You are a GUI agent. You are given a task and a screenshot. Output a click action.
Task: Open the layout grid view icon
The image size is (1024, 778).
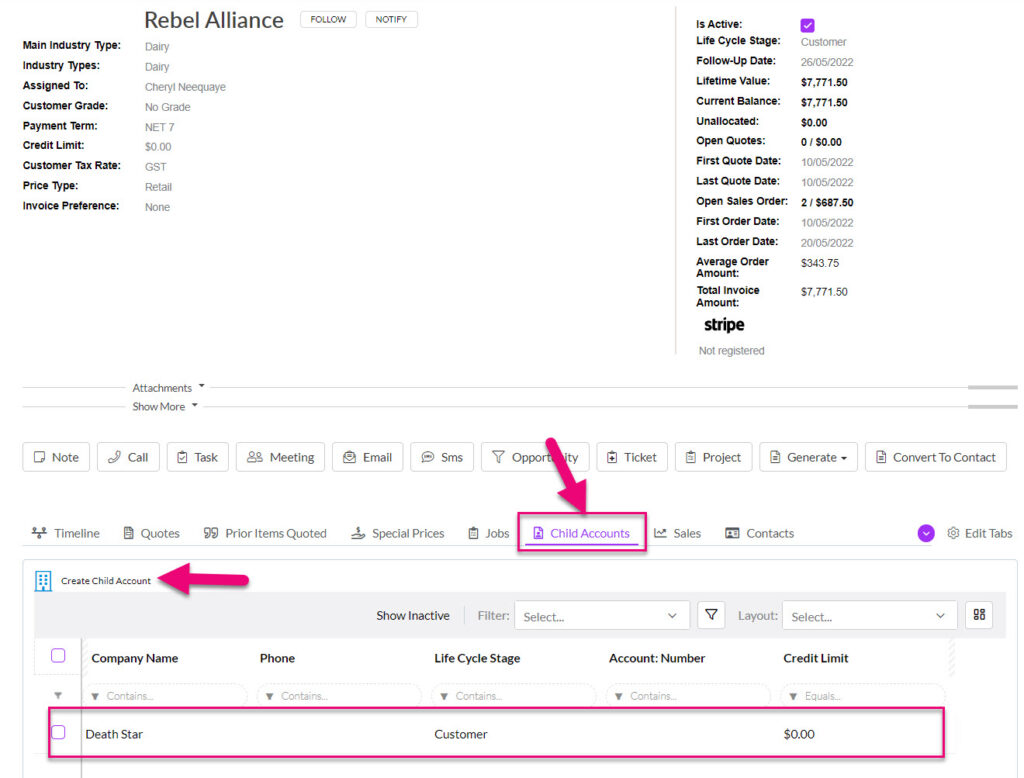pyautogui.click(x=979, y=615)
